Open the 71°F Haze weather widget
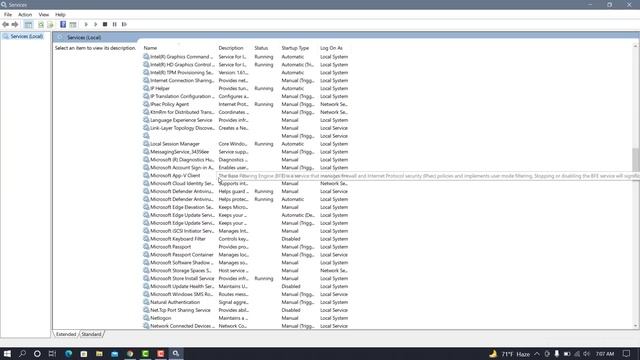The height and width of the screenshot is (360, 640). coord(510,354)
